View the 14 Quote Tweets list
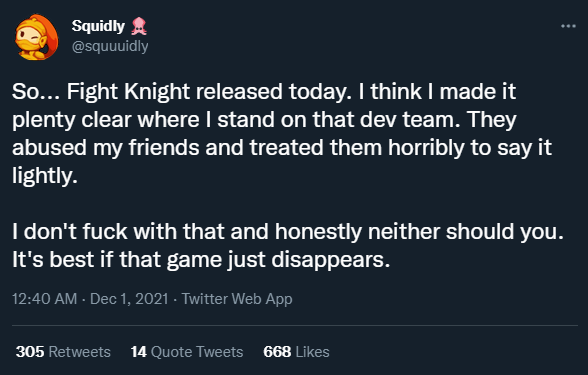Screen dimensions: 588x375 [x=187, y=352]
